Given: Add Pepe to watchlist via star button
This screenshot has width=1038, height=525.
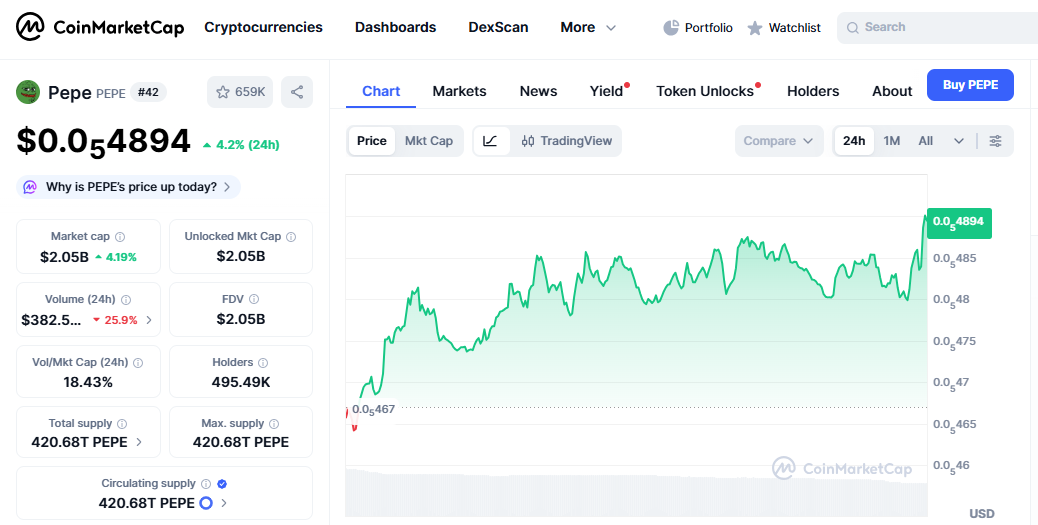Looking at the screenshot, I should [x=239, y=92].
